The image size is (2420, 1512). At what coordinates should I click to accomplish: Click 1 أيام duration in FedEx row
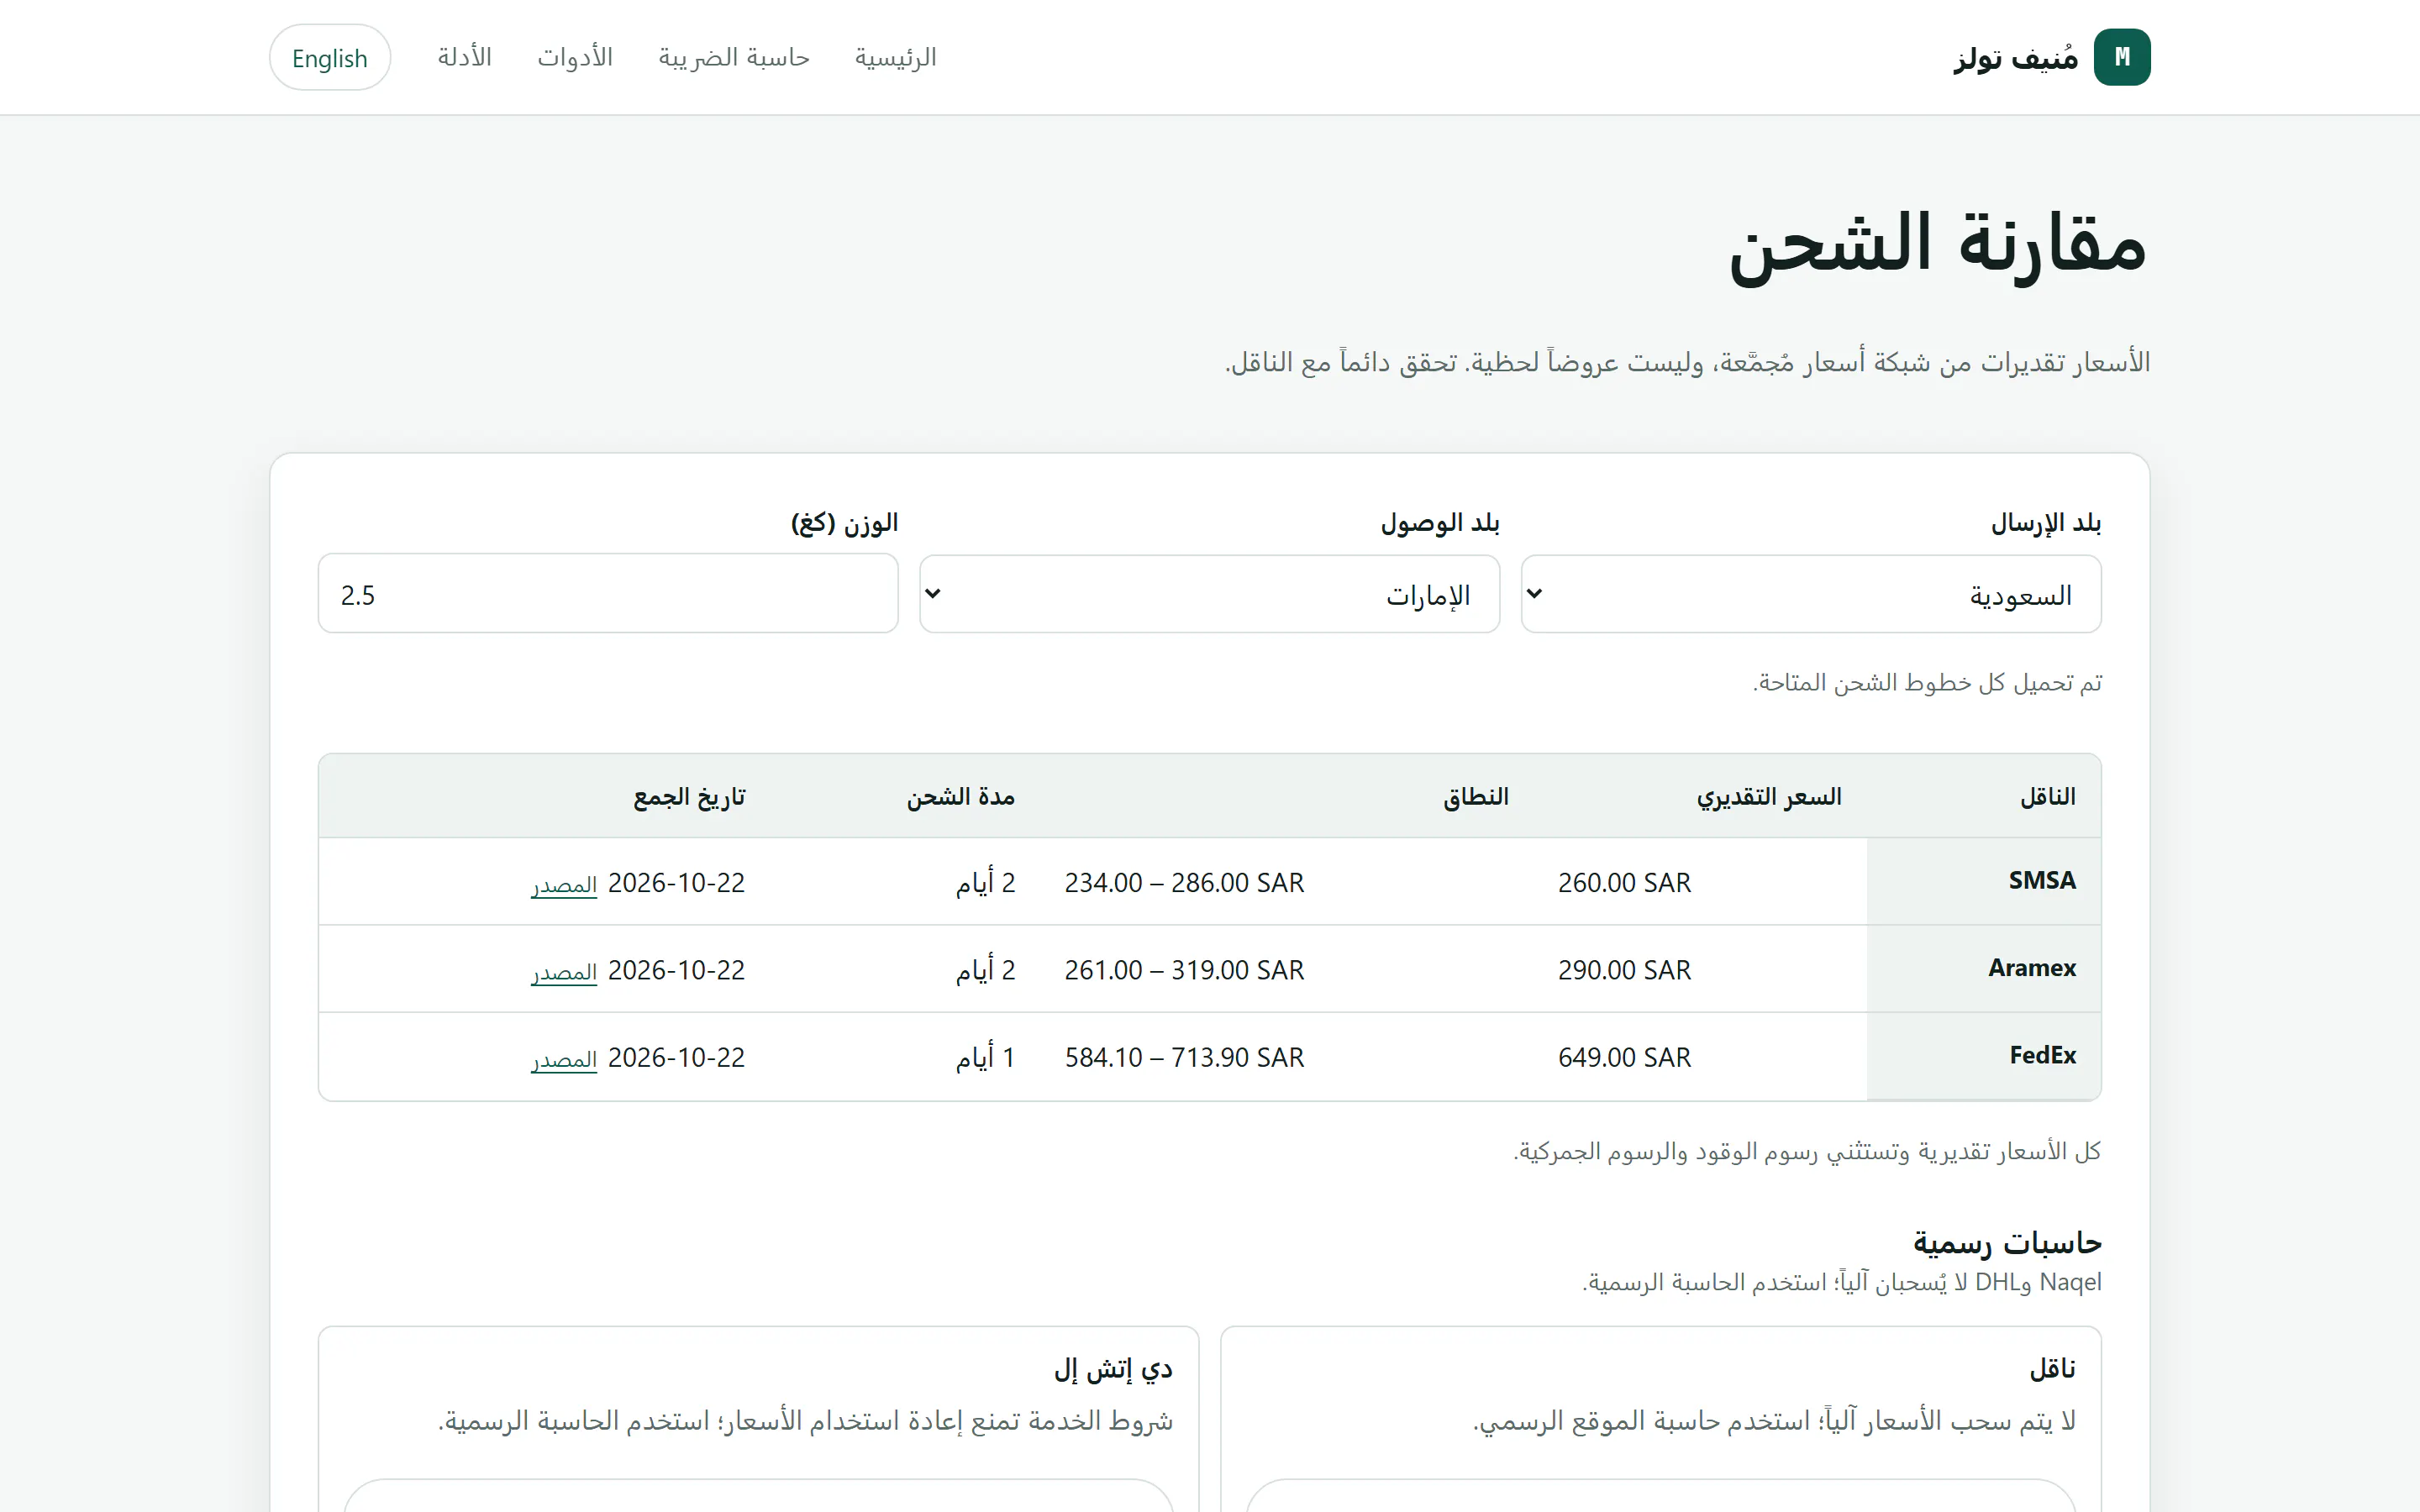[985, 1057]
